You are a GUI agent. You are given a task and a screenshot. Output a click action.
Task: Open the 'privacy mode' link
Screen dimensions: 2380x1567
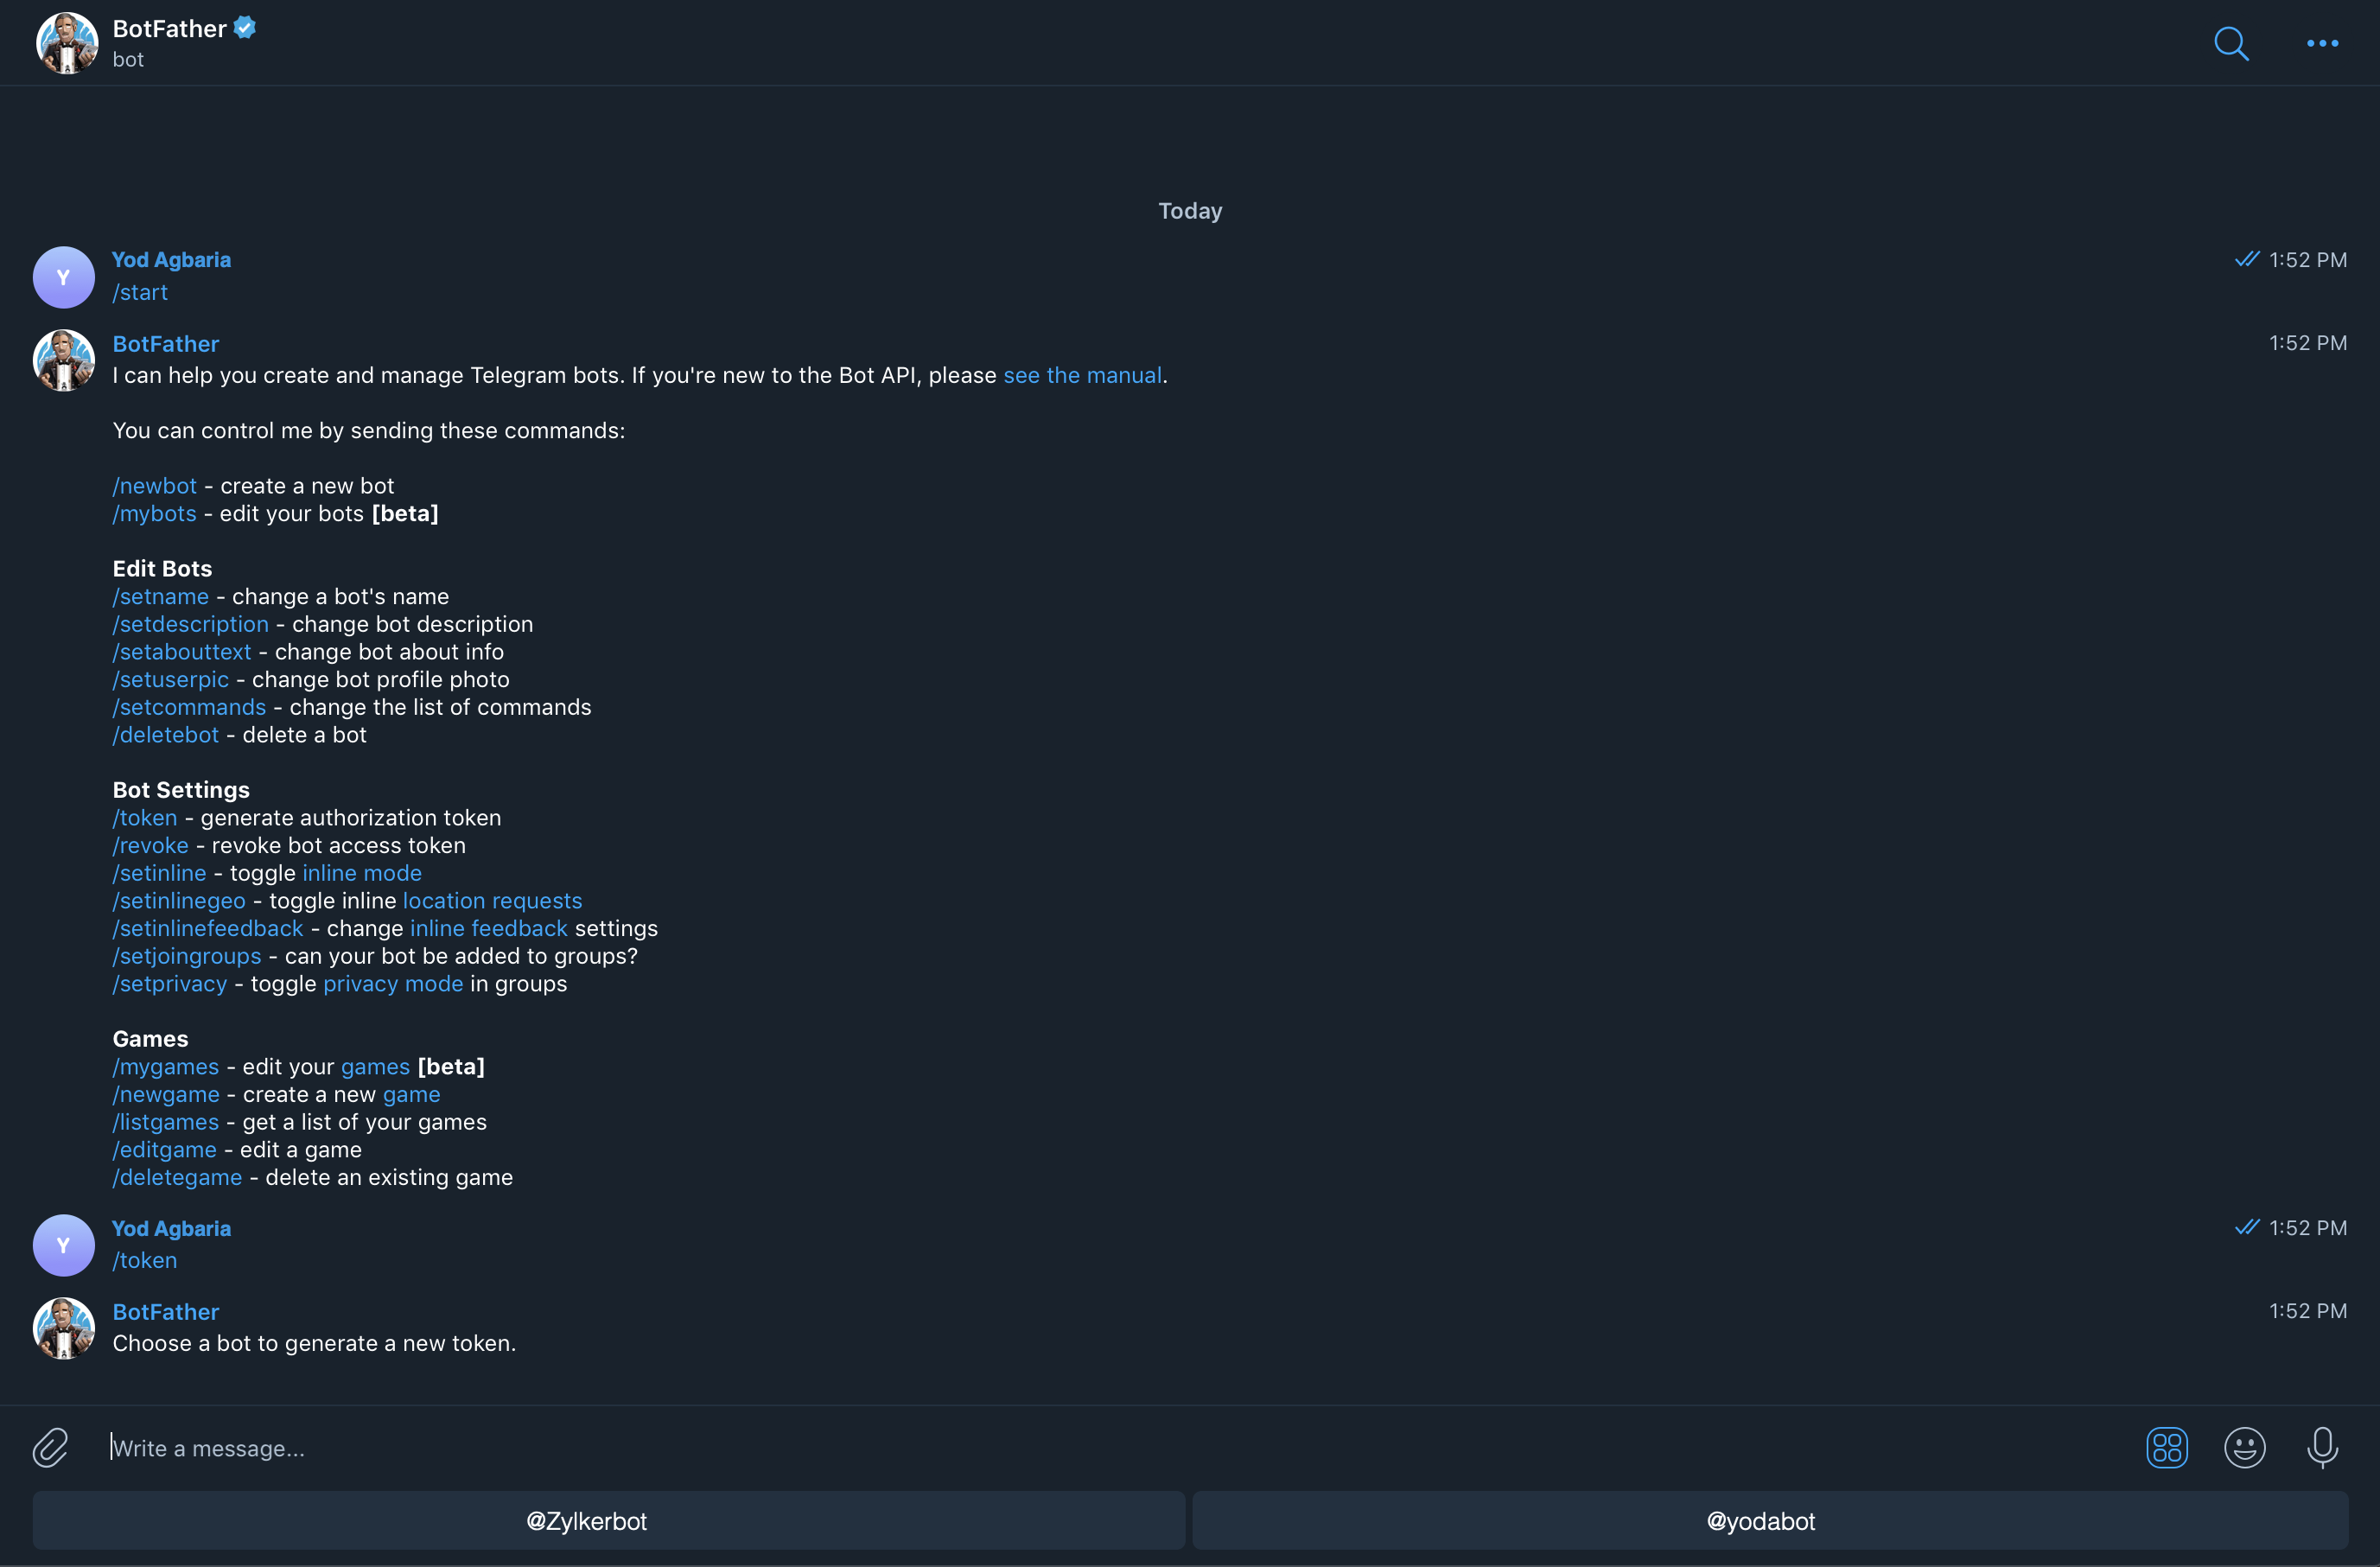[393, 984]
